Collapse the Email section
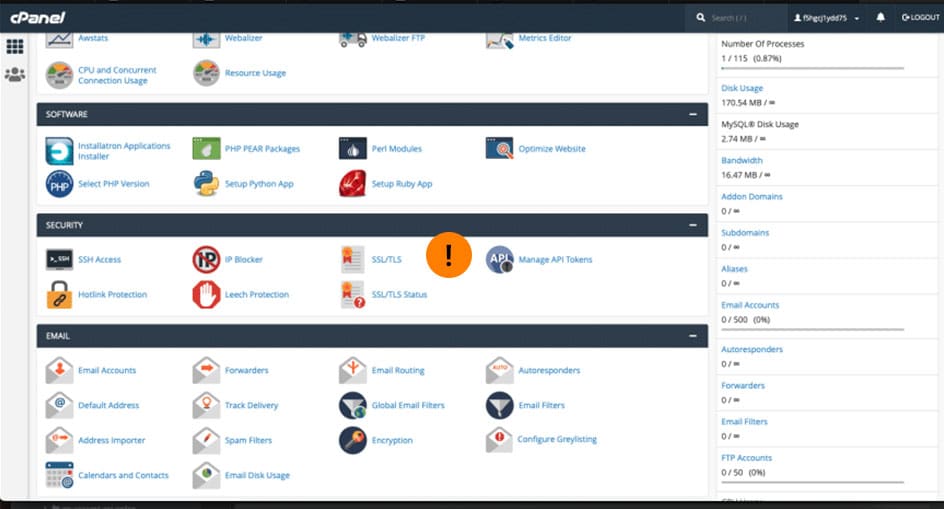The width and height of the screenshot is (944, 509). click(x=693, y=336)
